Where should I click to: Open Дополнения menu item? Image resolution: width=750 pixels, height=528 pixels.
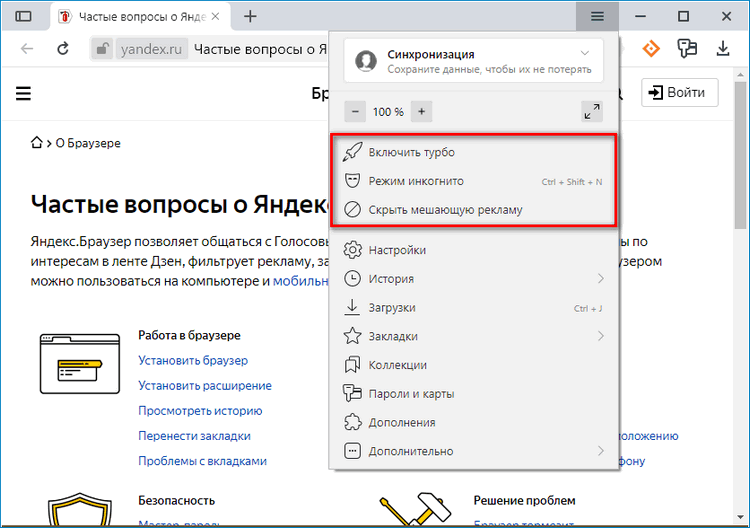tap(474, 422)
